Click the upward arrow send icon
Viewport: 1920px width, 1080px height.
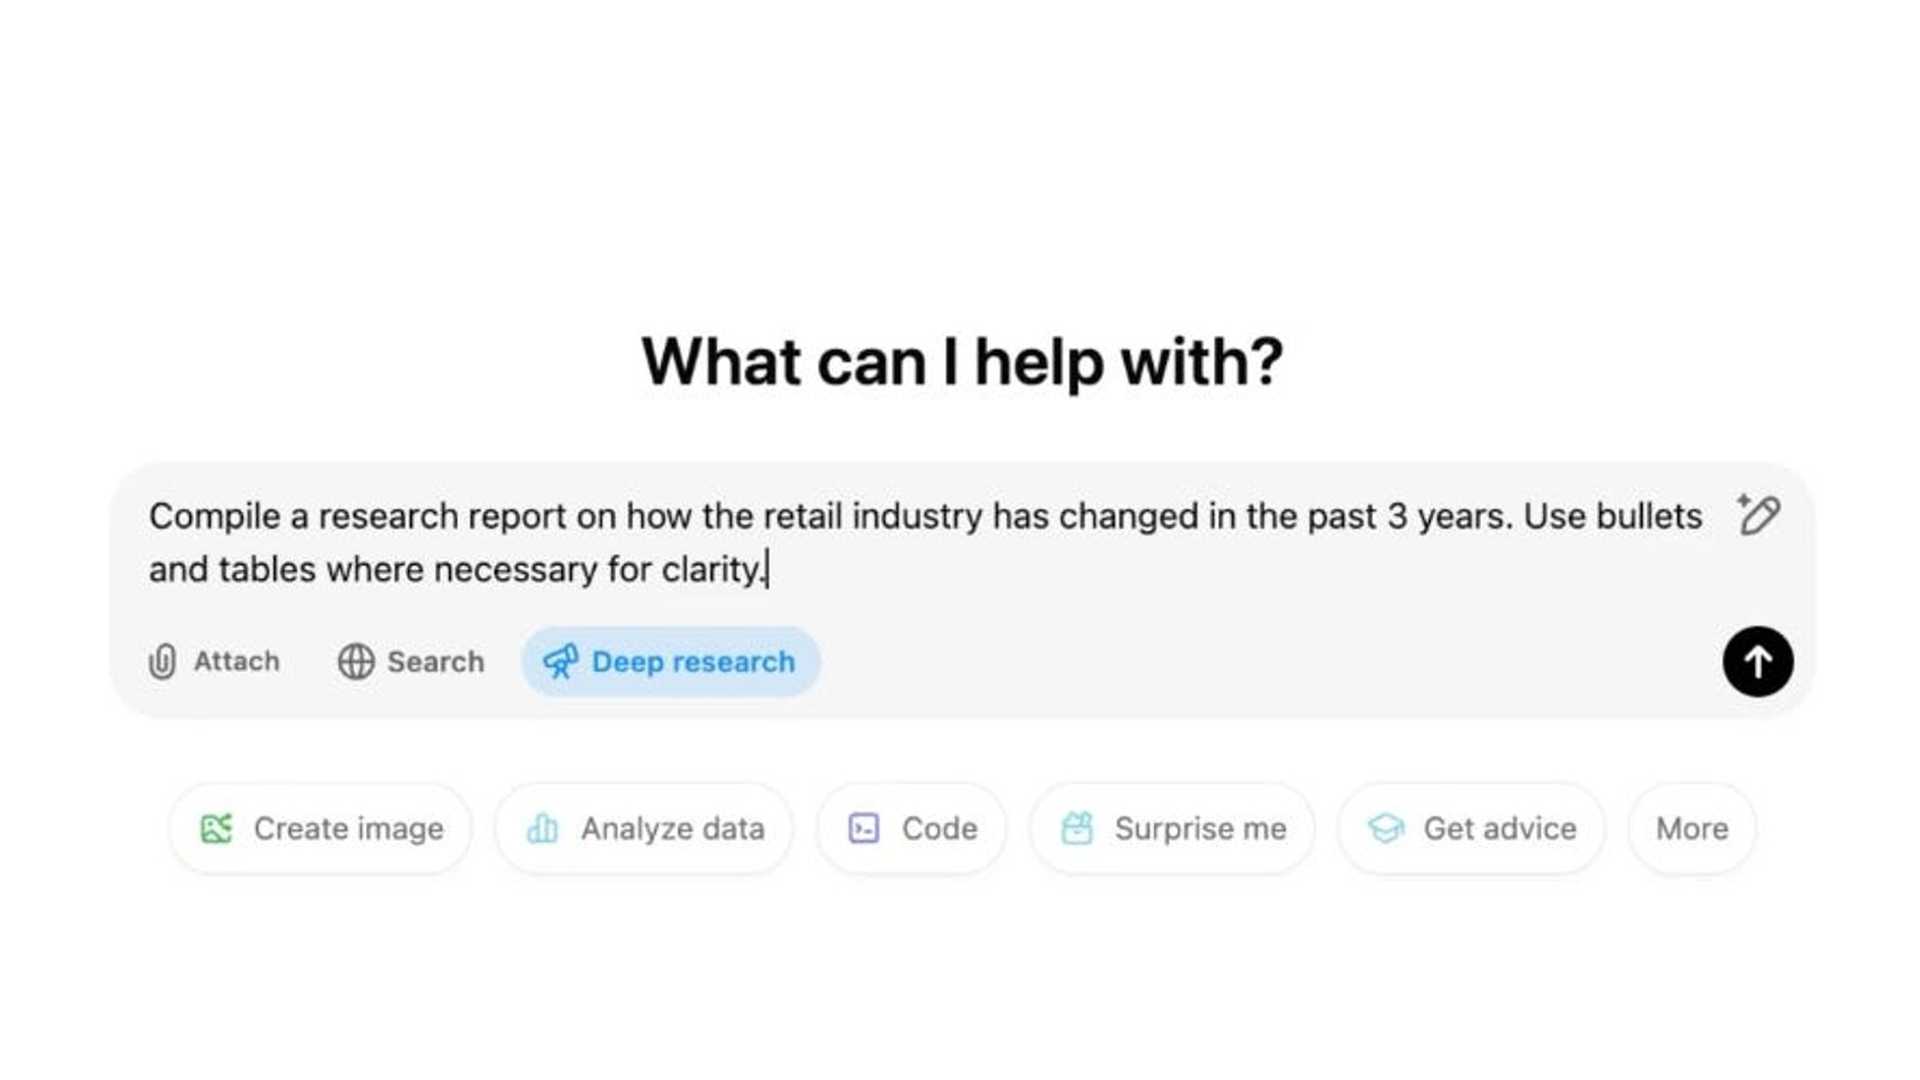pos(1757,662)
